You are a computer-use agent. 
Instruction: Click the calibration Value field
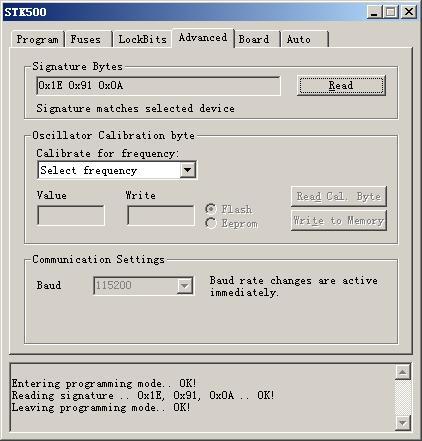71,215
